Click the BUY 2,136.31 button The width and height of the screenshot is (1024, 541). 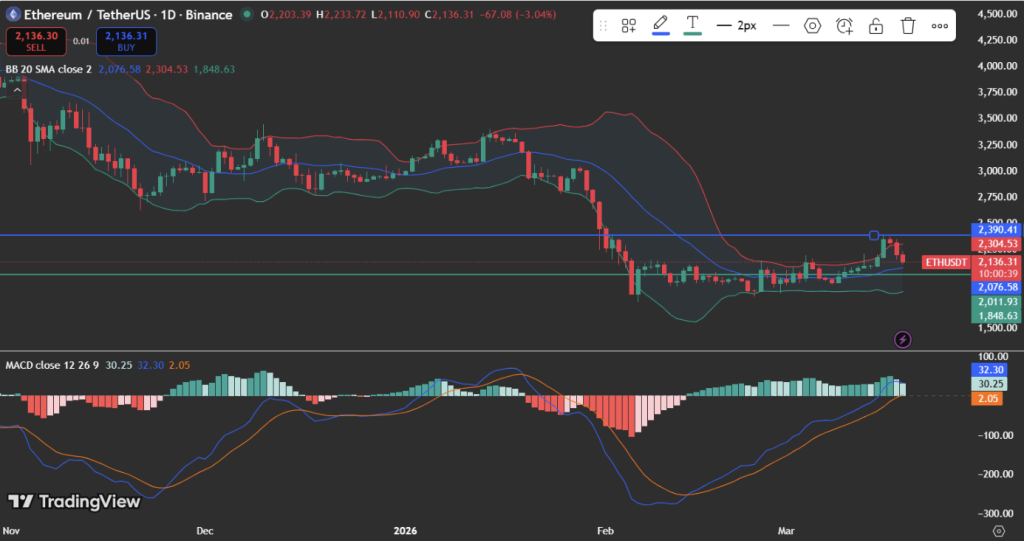point(124,41)
